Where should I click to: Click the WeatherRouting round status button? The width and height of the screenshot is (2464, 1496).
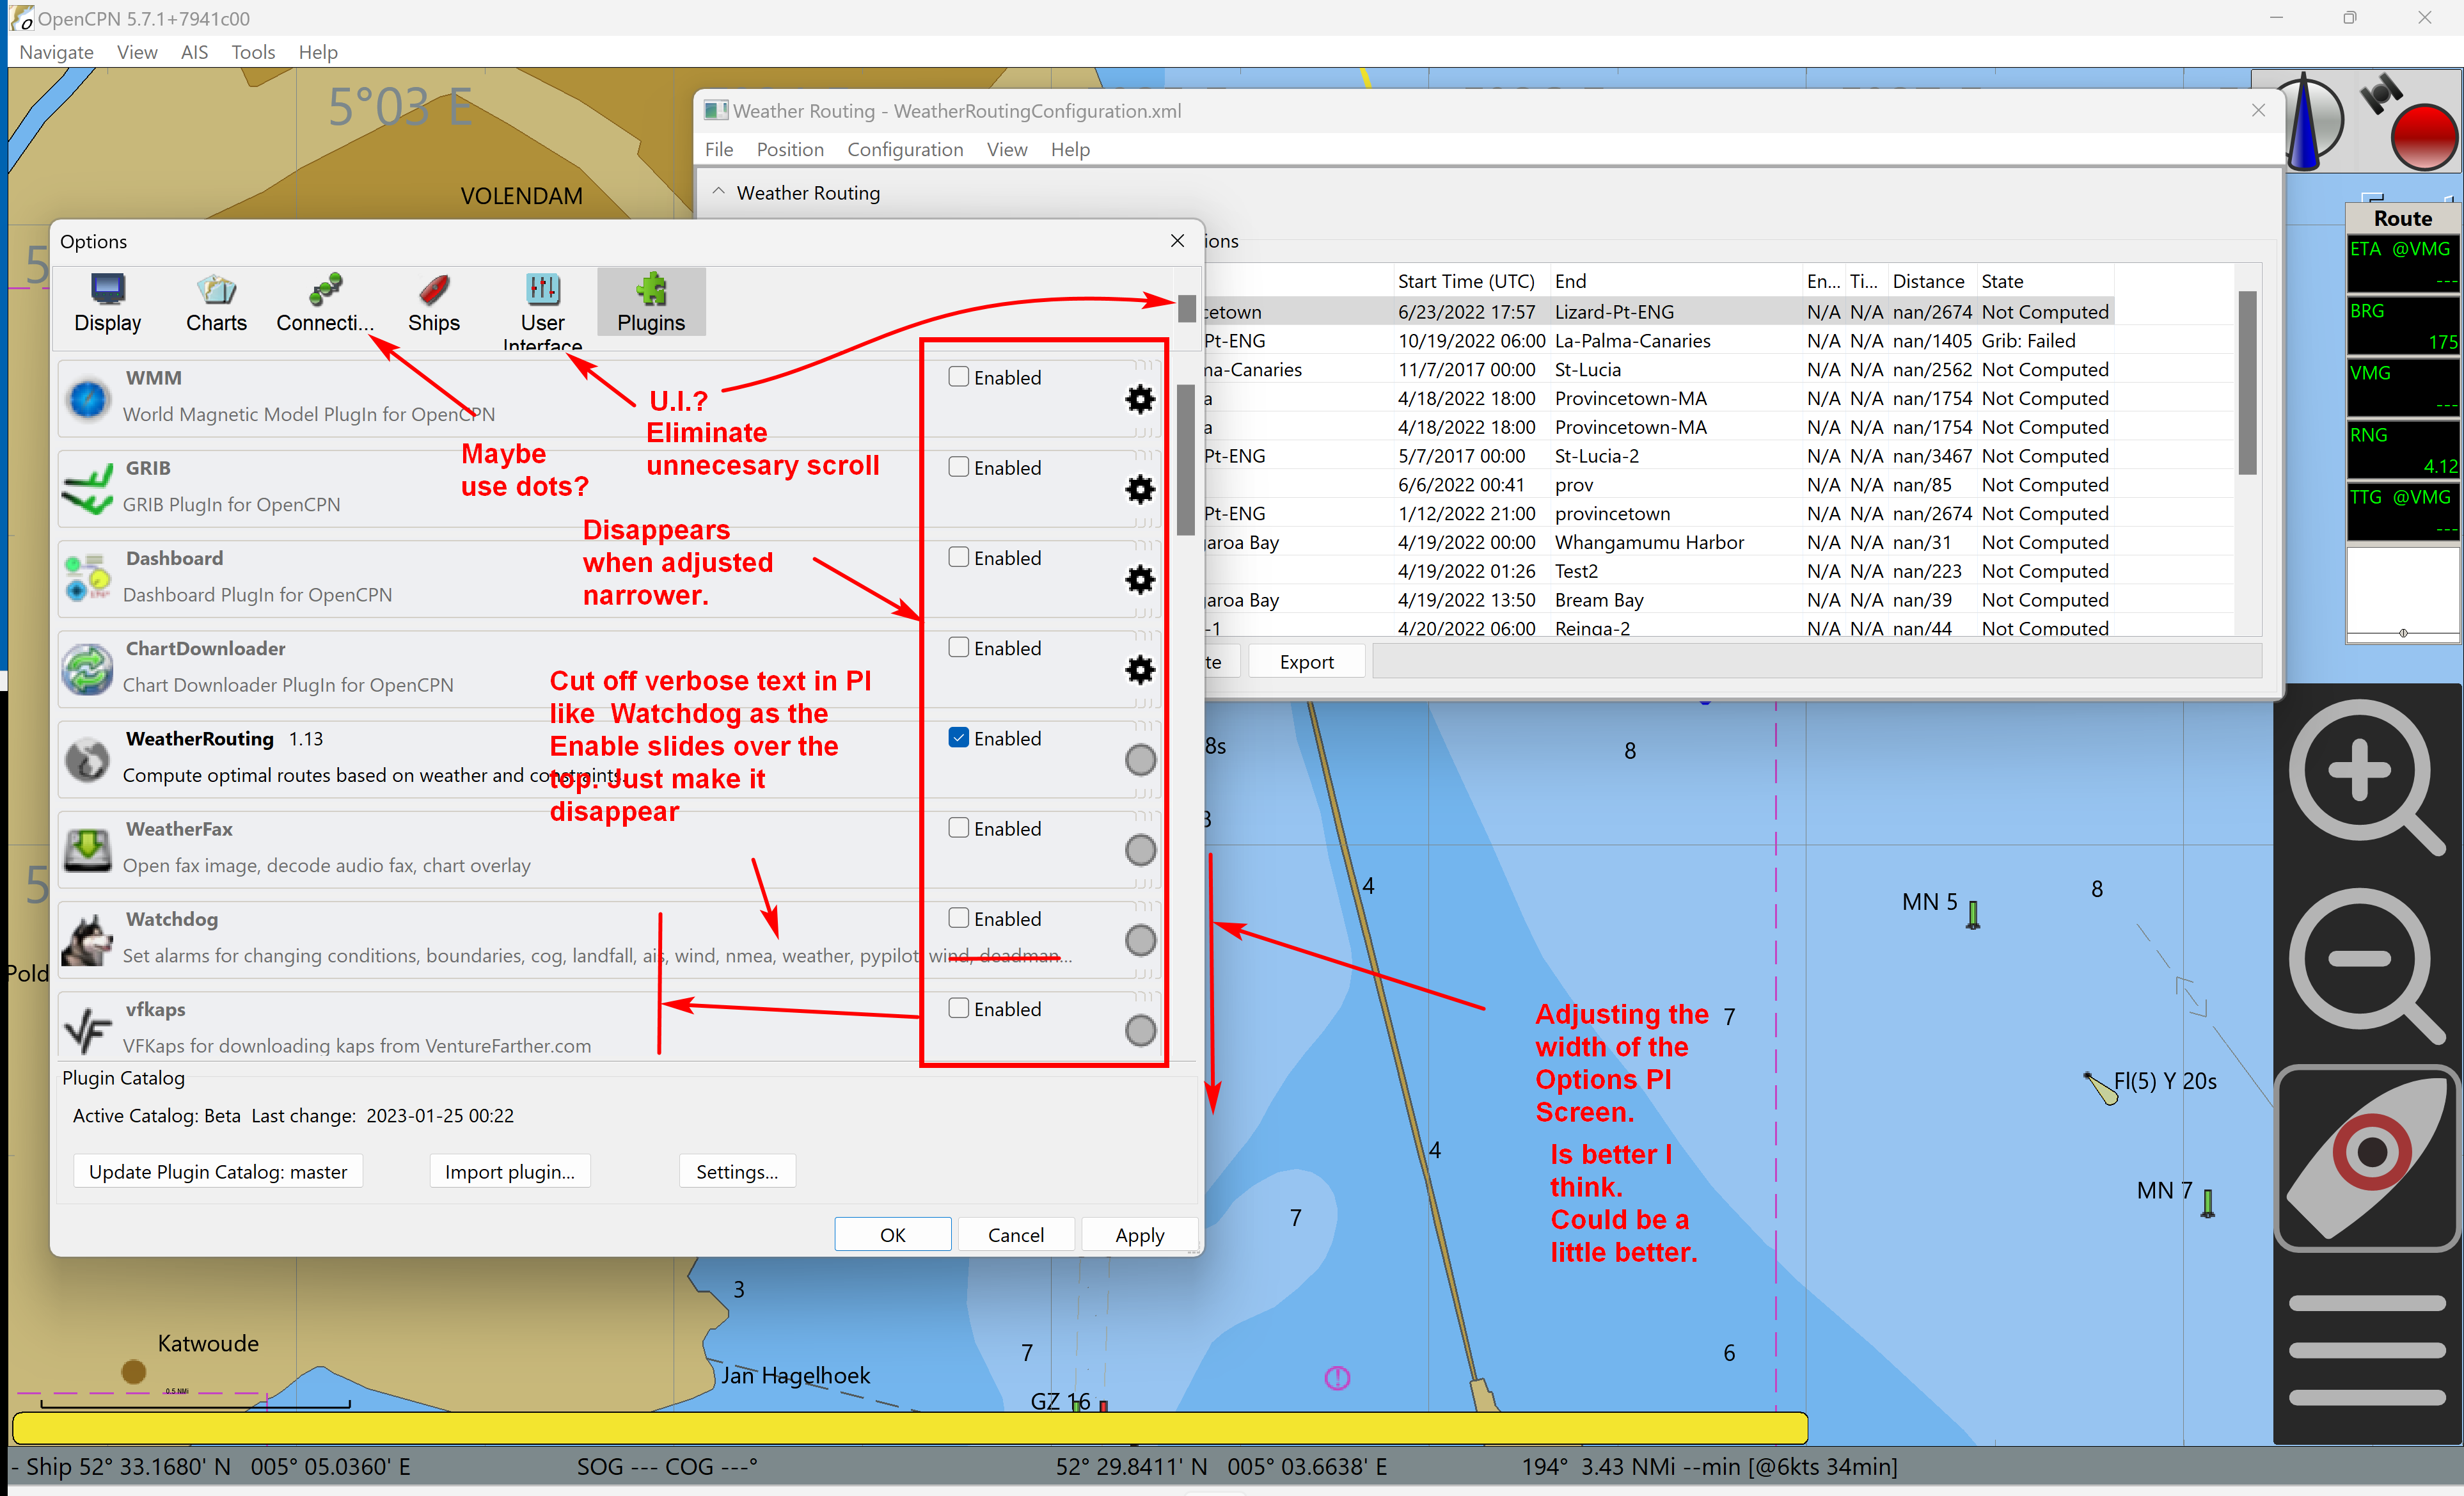[x=1140, y=759]
